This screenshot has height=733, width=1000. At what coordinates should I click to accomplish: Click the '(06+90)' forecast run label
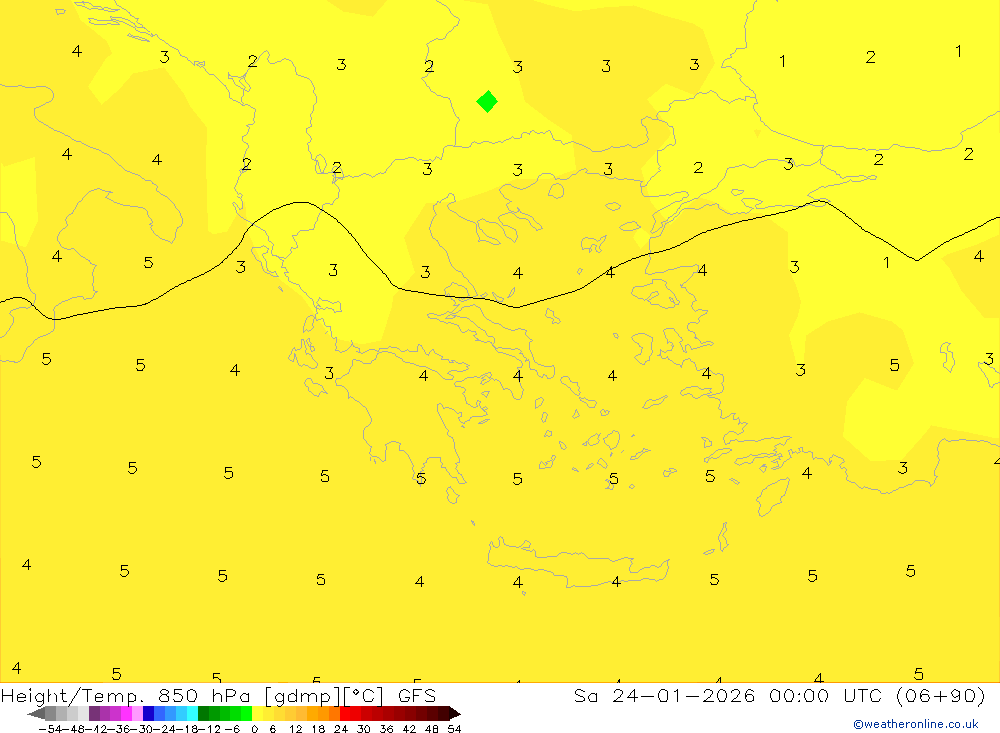tap(940, 695)
